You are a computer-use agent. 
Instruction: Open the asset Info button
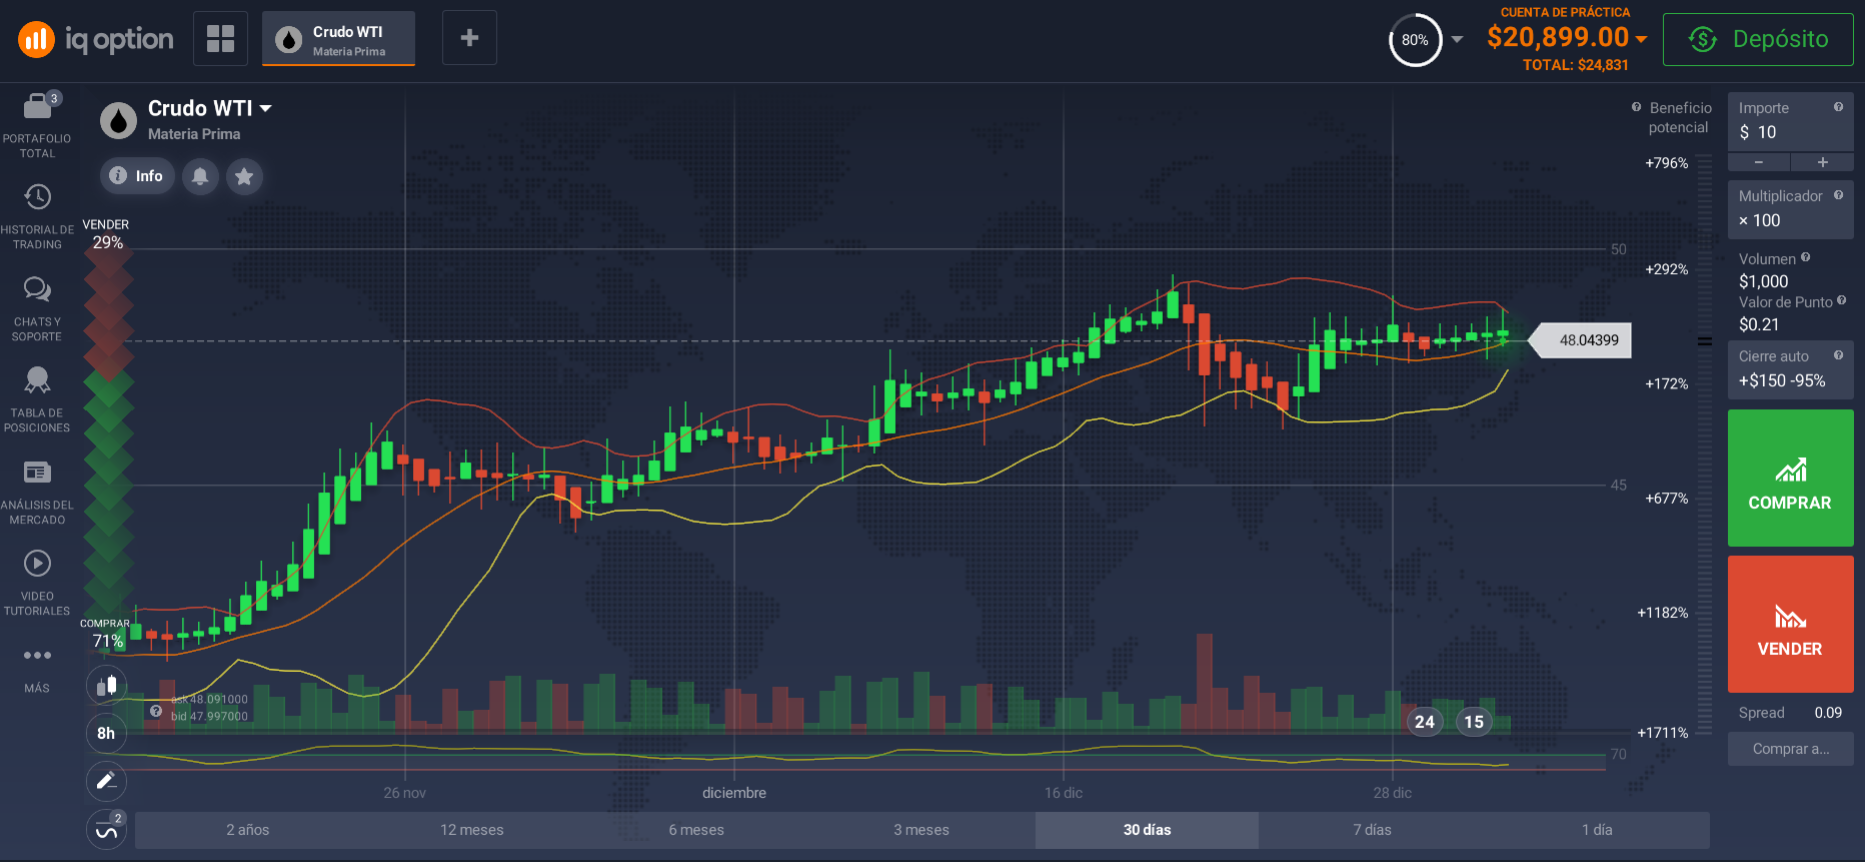pos(137,176)
